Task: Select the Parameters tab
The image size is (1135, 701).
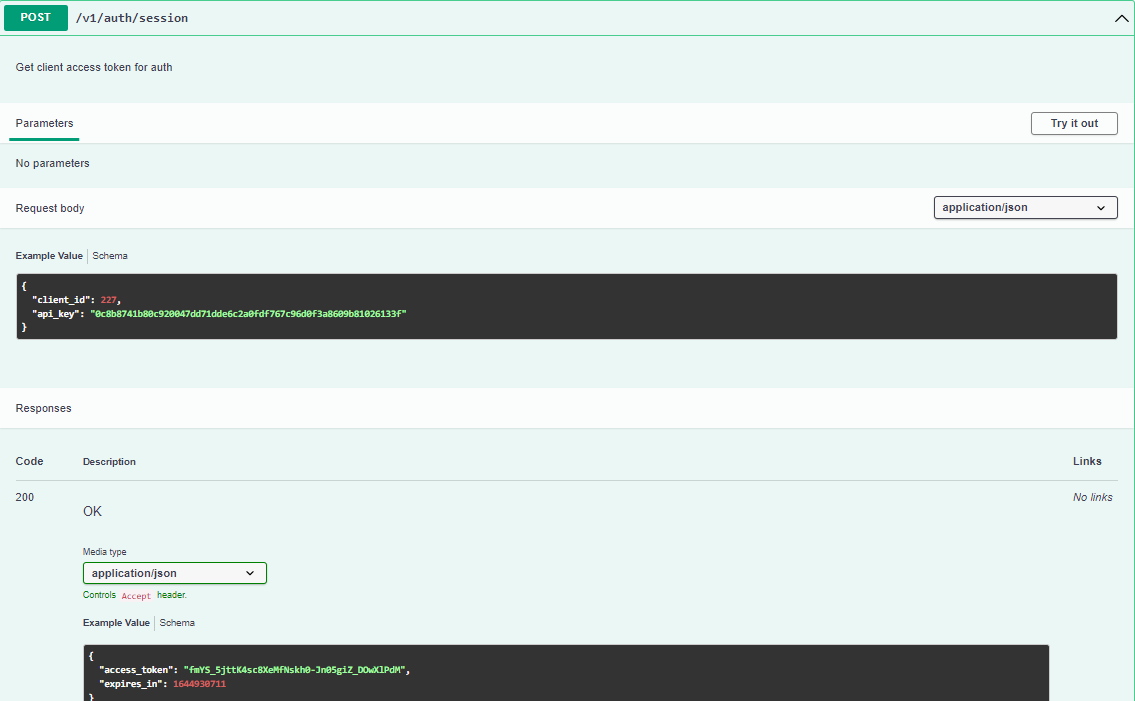Action: pos(45,124)
